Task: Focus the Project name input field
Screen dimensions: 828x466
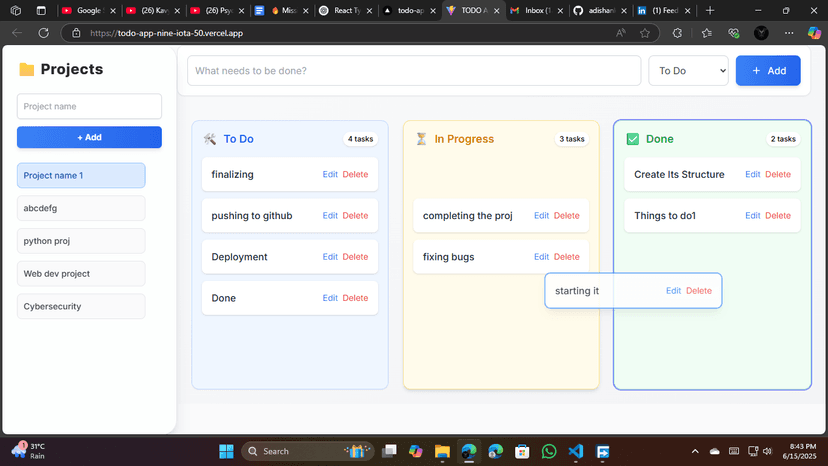Action: coord(89,106)
